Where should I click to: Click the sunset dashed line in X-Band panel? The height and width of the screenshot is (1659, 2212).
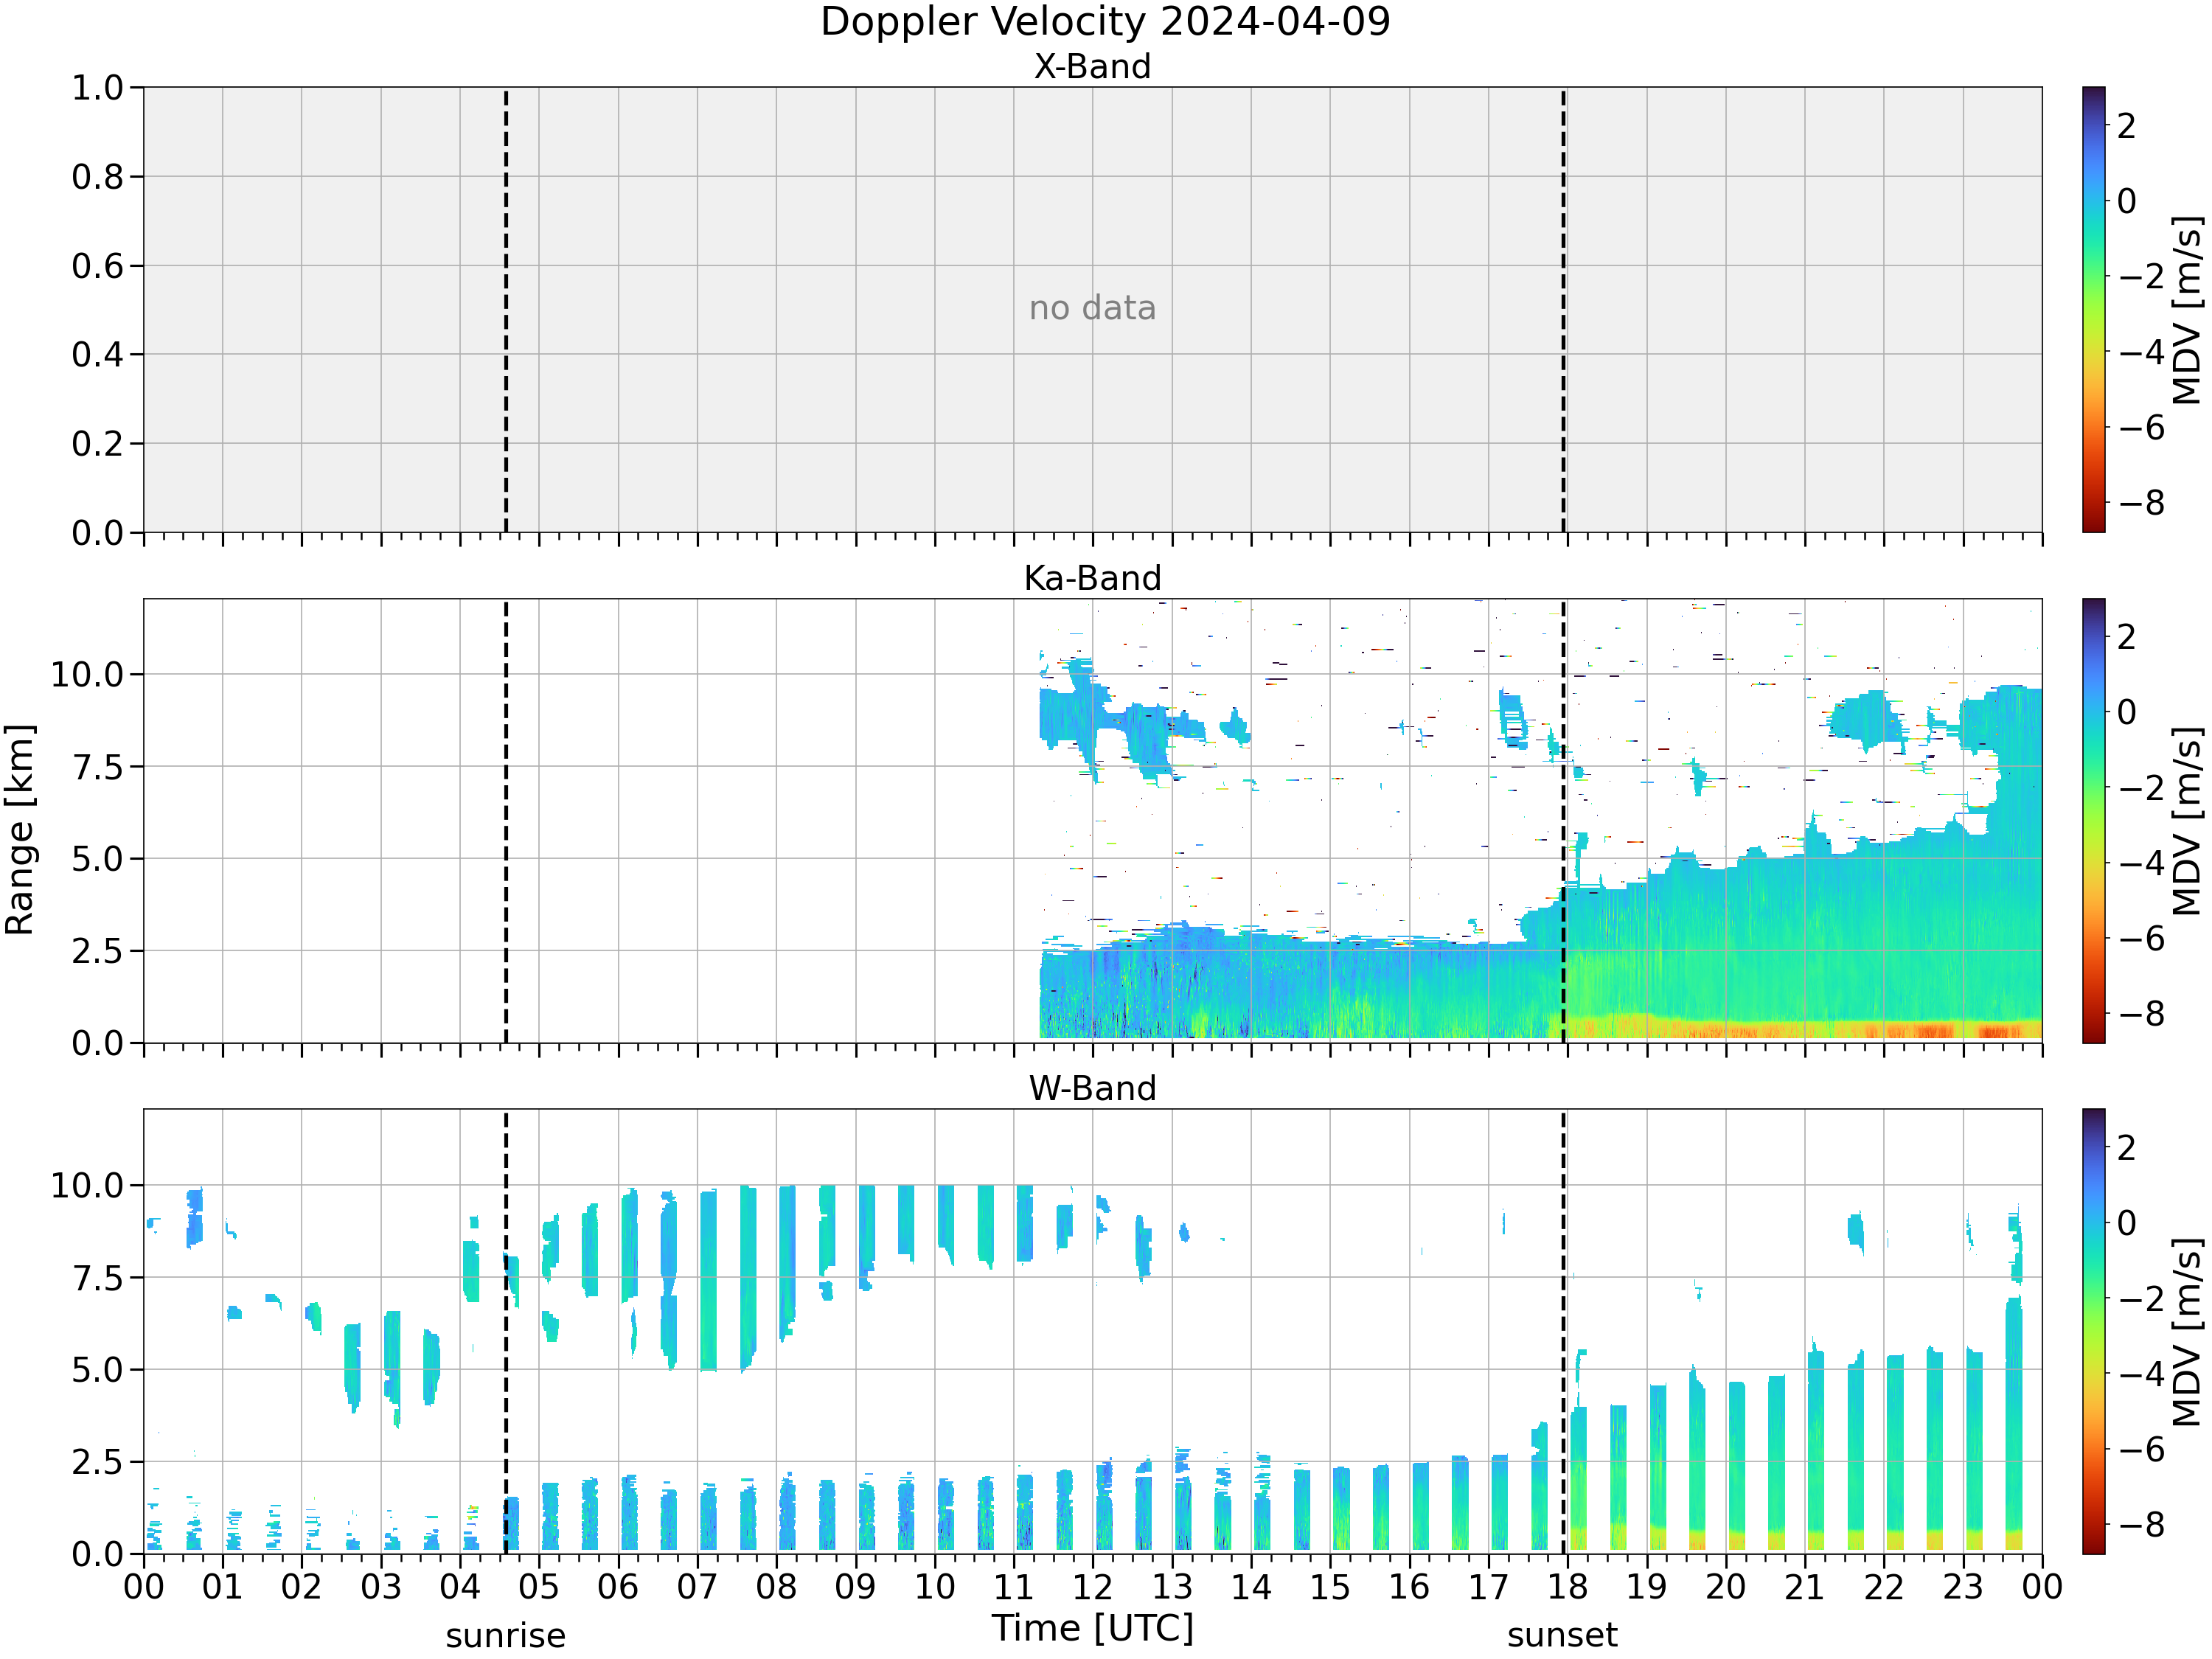(1564, 309)
